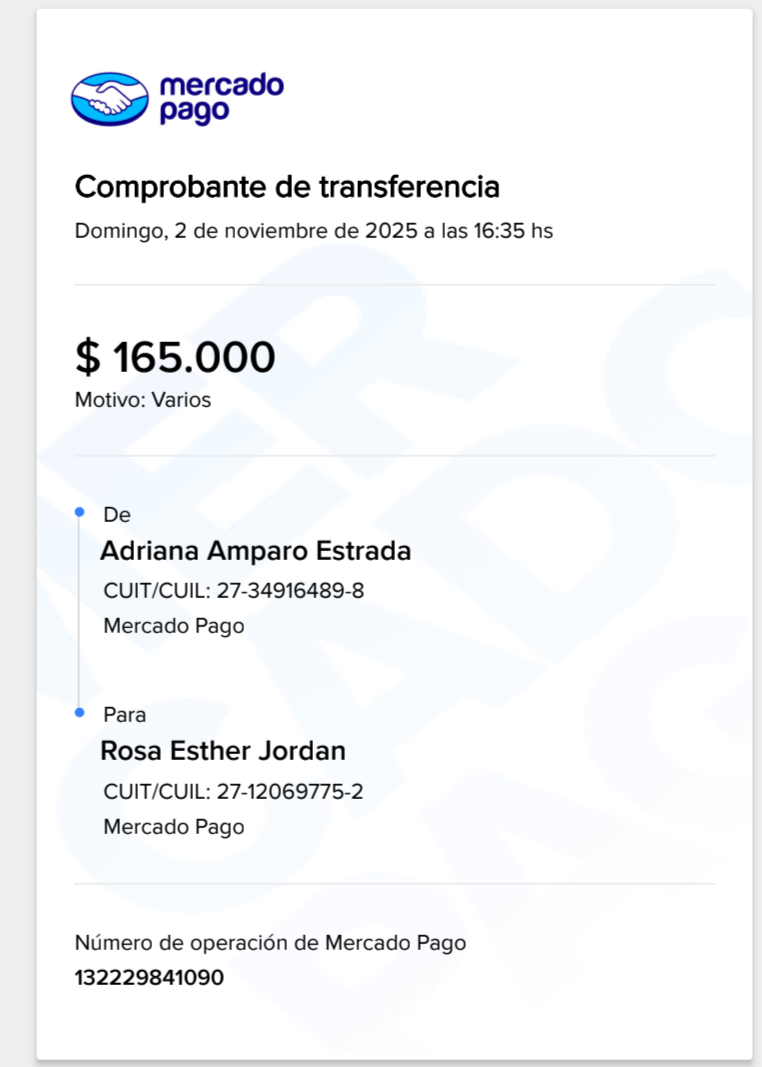Click the "De" sender label
Image resolution: width=762 pixels, height=1067 pixels.
(x=117, y=515)
